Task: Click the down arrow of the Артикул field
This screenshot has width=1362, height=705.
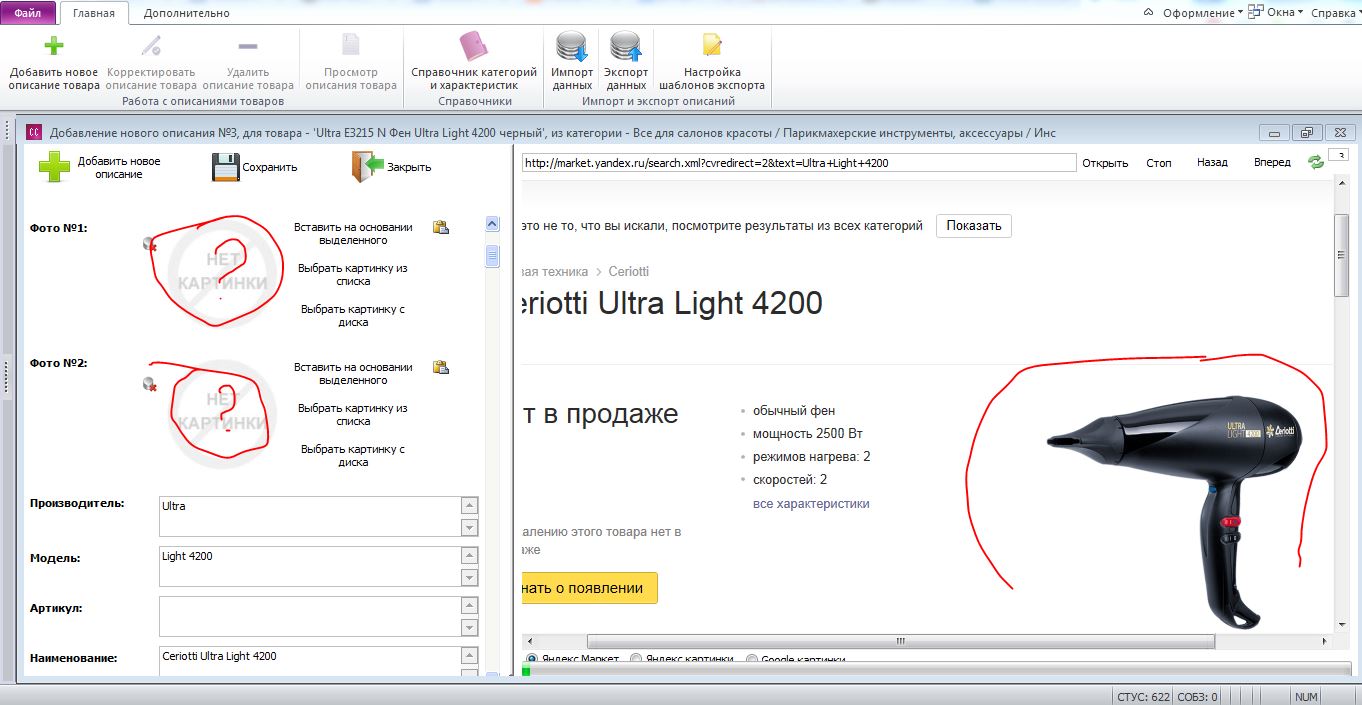Action: 469,627
